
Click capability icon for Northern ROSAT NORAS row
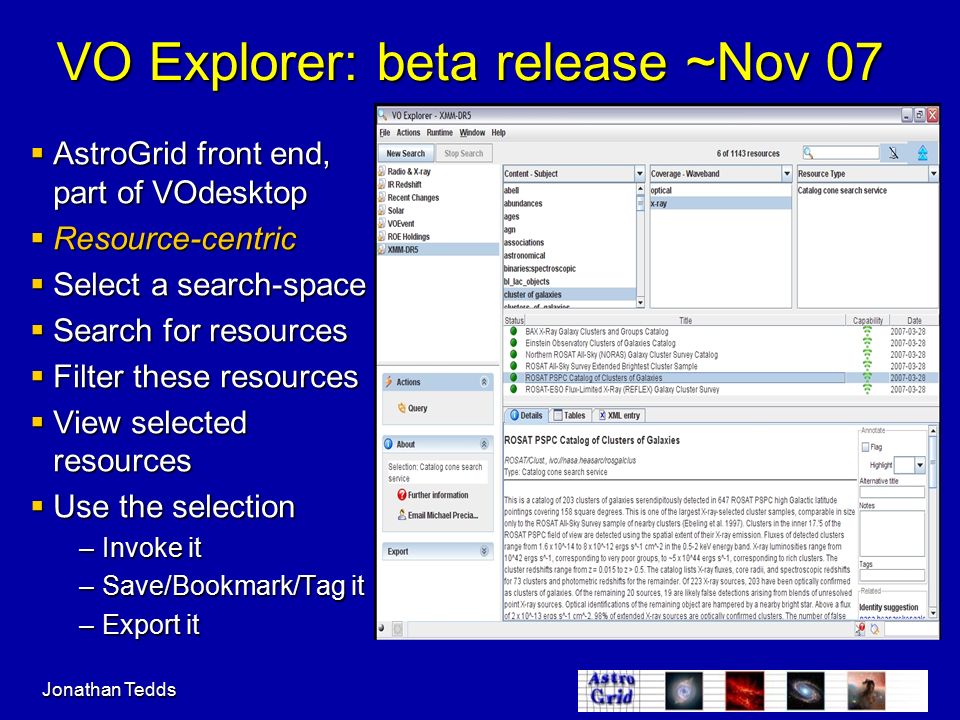[x=868, y=354]
